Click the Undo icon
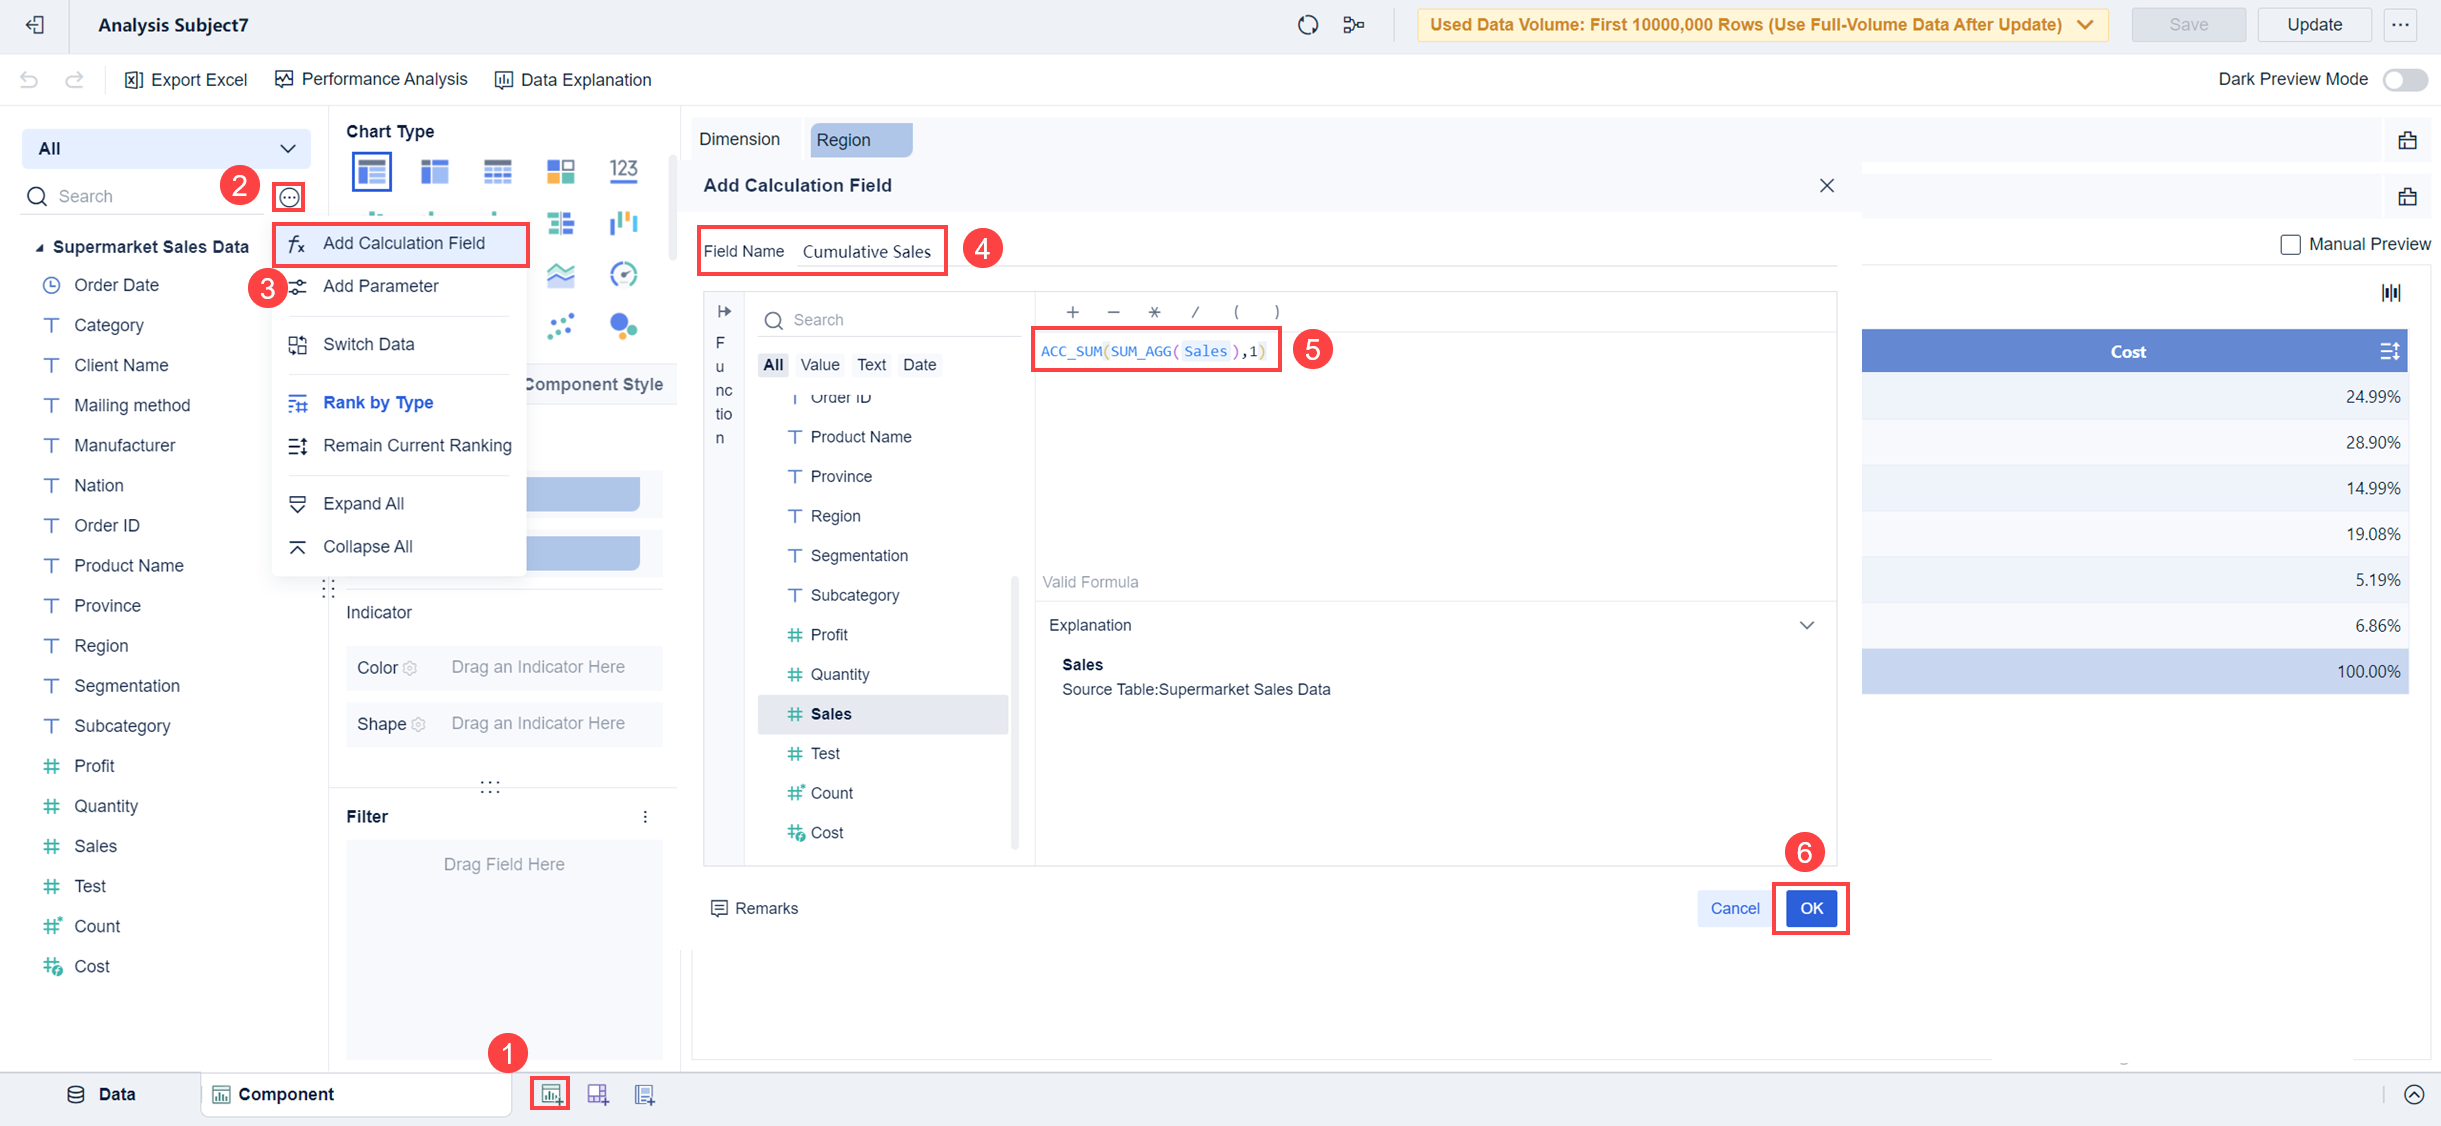This screenshot has width=2441, height=1126. click(27, 79)
